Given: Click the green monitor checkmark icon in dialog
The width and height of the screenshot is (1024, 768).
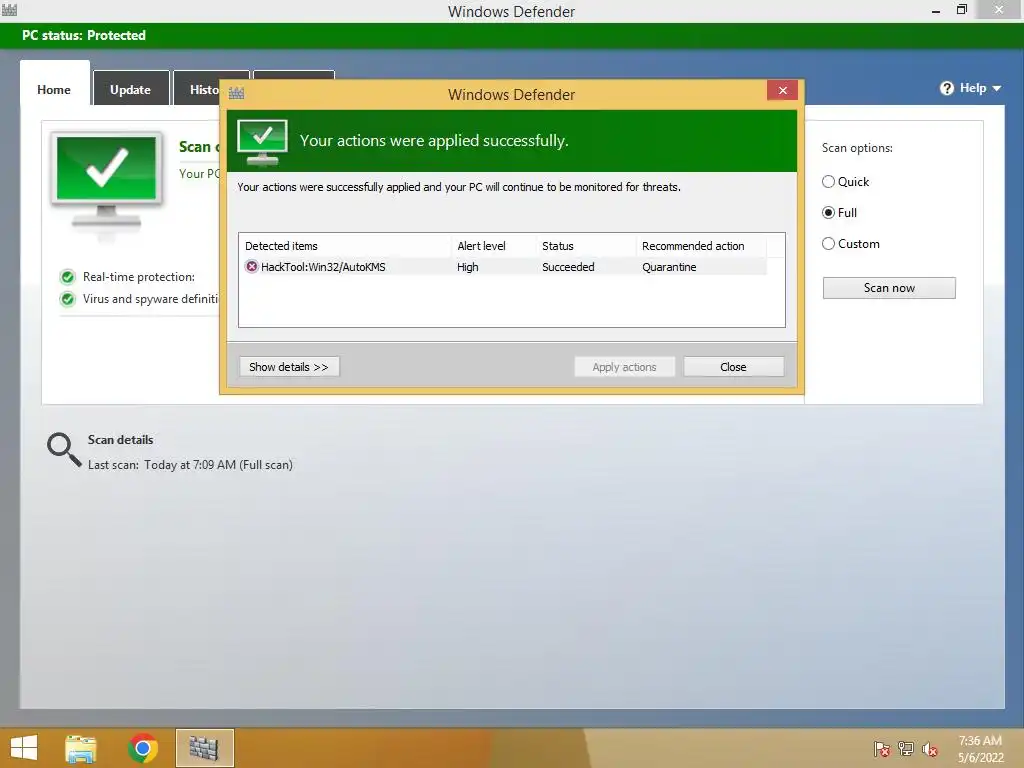Looking at the screenshot, I should click(263, 142).
